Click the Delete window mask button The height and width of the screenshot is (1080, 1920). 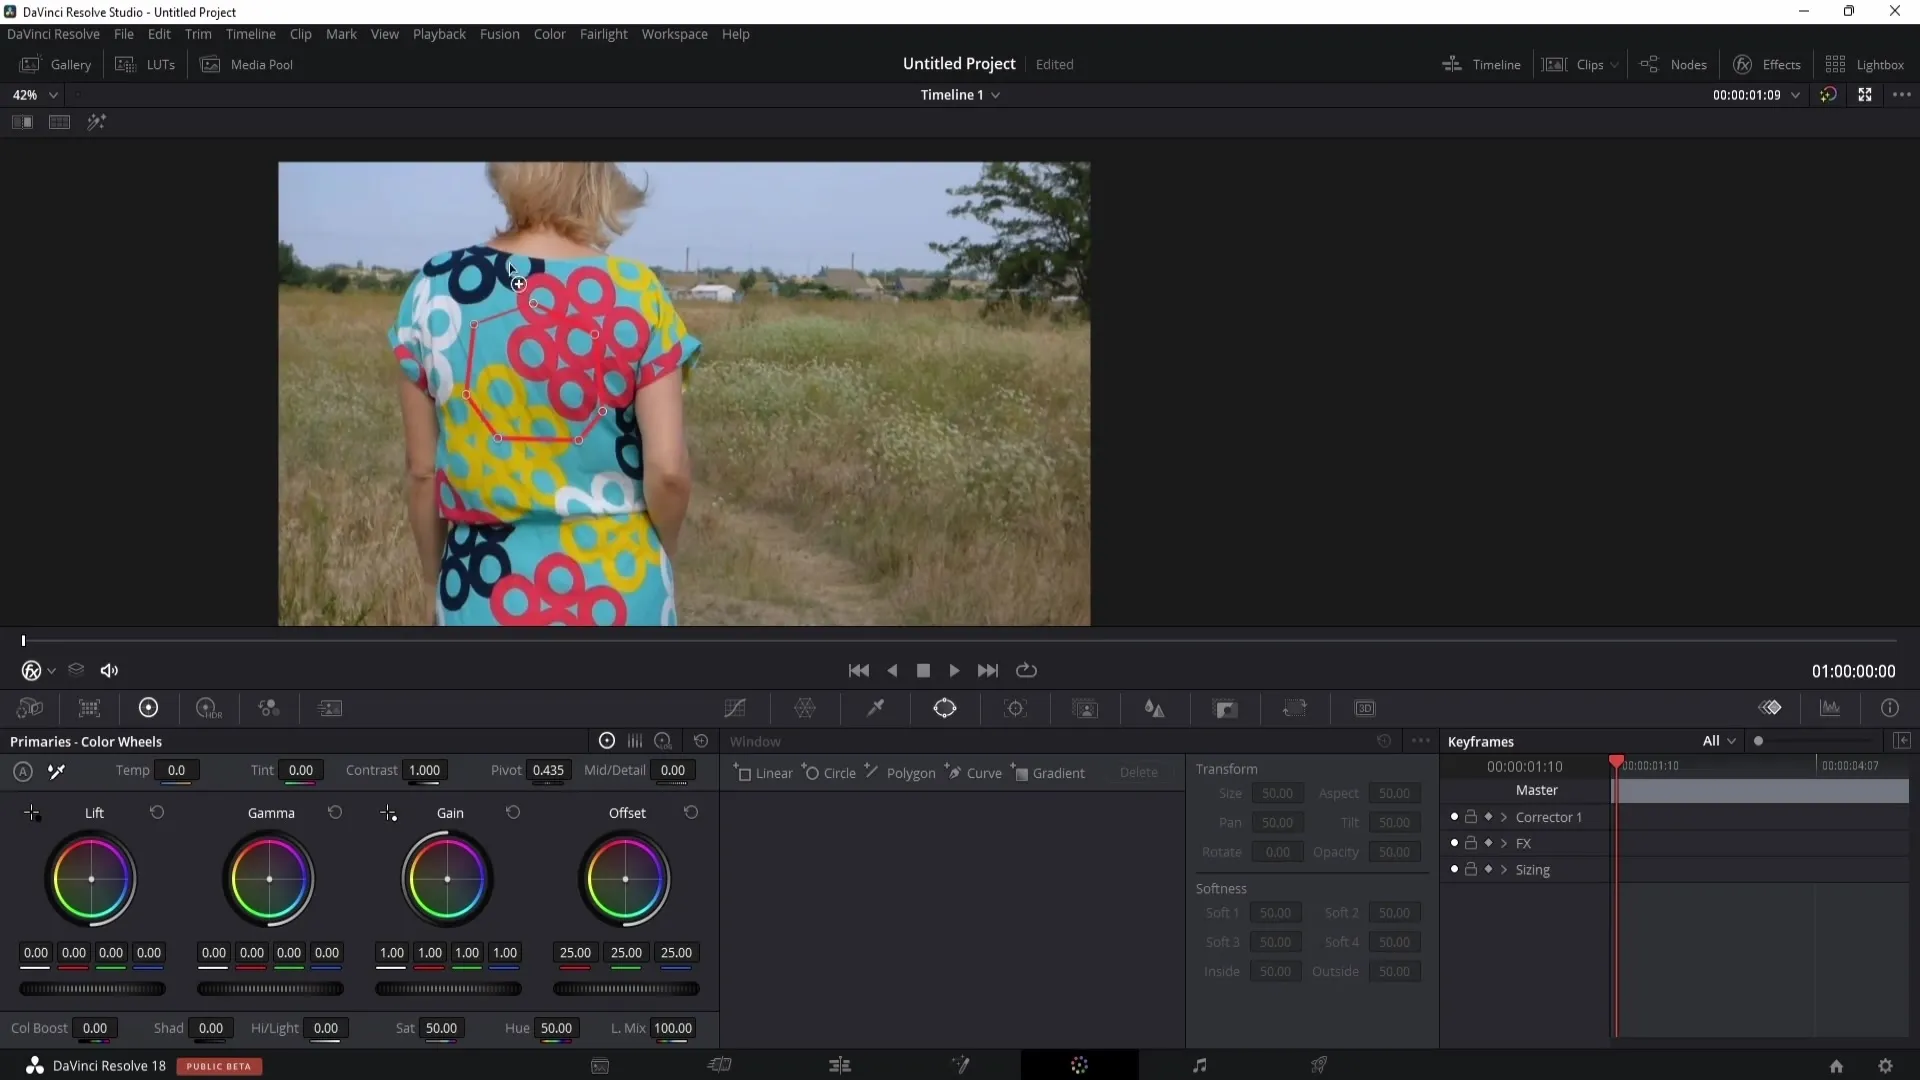coord(1137,773)
